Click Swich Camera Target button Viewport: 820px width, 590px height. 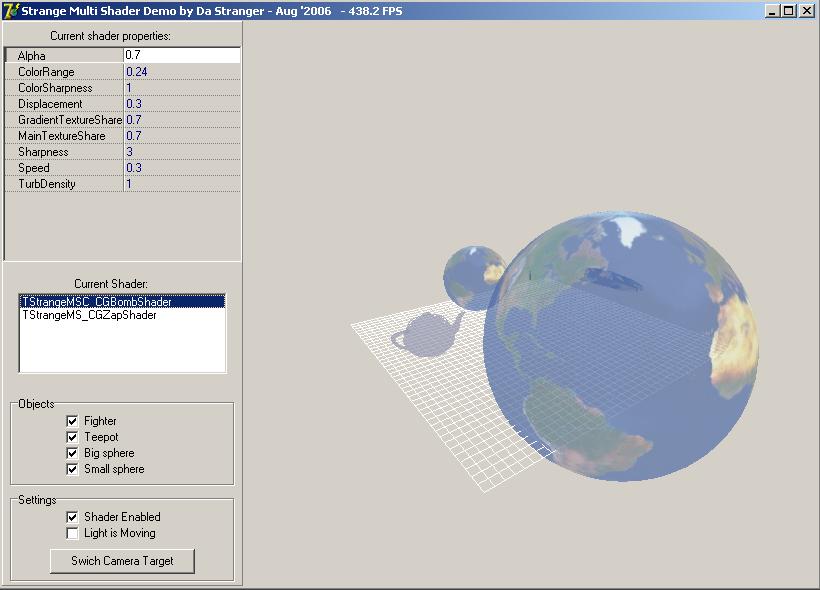click(122, 561)
